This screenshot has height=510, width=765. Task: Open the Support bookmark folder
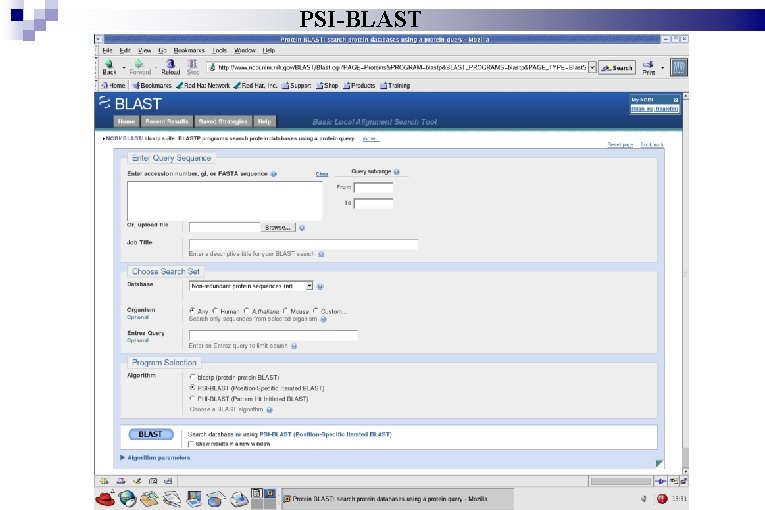click(296, 85)
